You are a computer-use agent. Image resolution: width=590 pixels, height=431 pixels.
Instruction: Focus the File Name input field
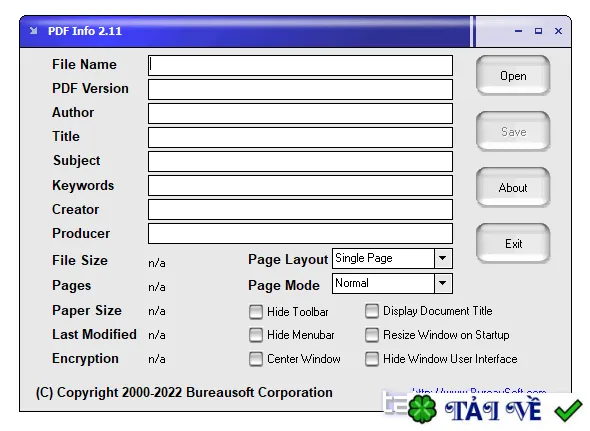tap(300, 65)
